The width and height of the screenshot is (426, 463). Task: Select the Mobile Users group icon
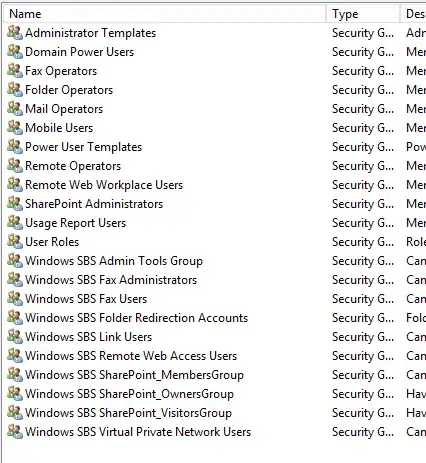[15, 128]
